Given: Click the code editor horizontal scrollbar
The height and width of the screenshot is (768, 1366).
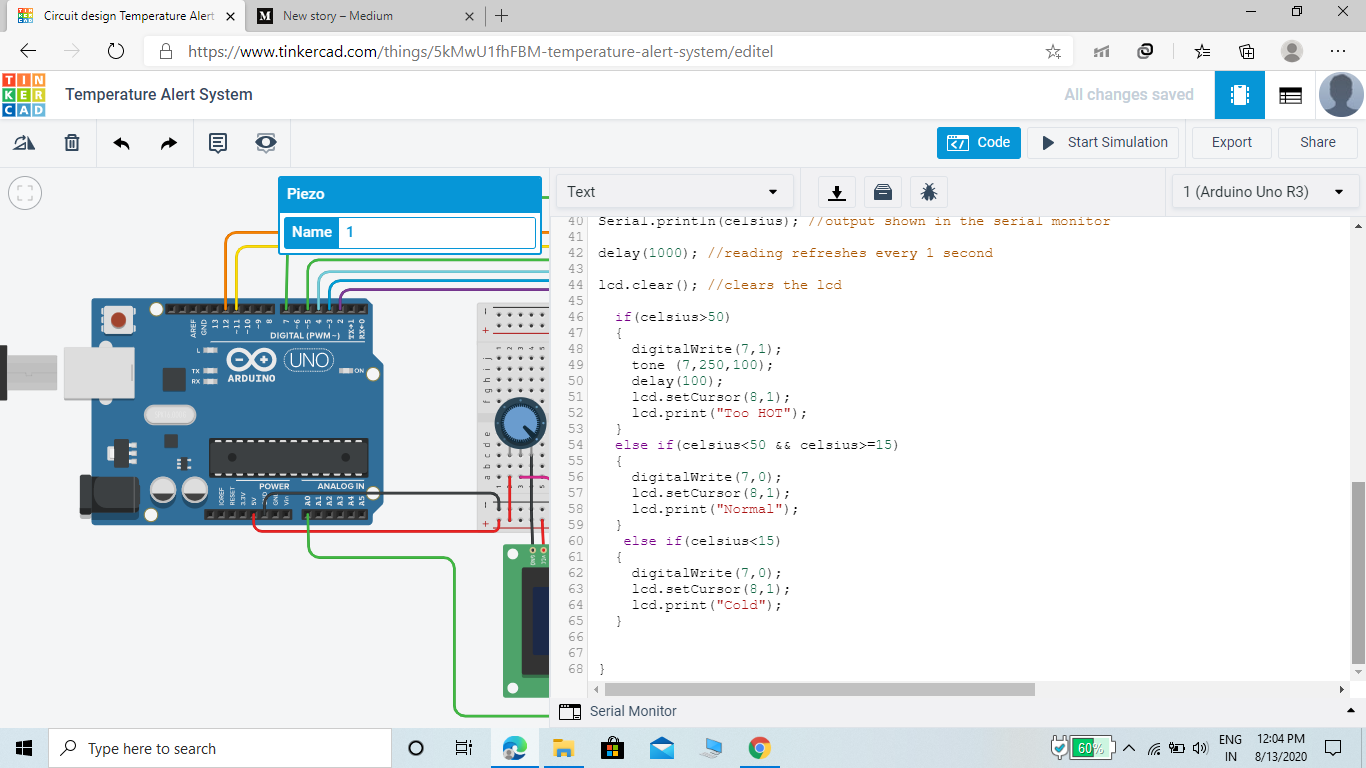Looking at the screenshot, I should point(820,689).
